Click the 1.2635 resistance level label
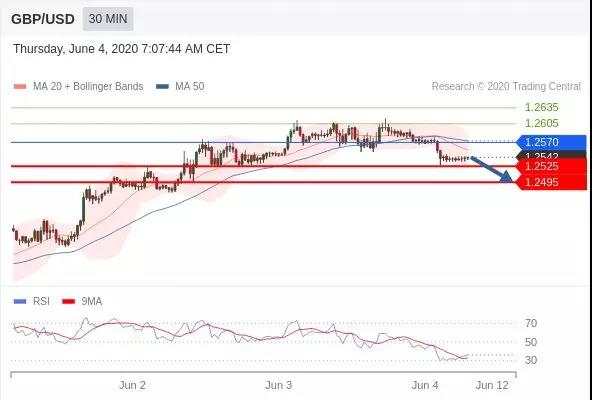 click(x=541, y=107)
